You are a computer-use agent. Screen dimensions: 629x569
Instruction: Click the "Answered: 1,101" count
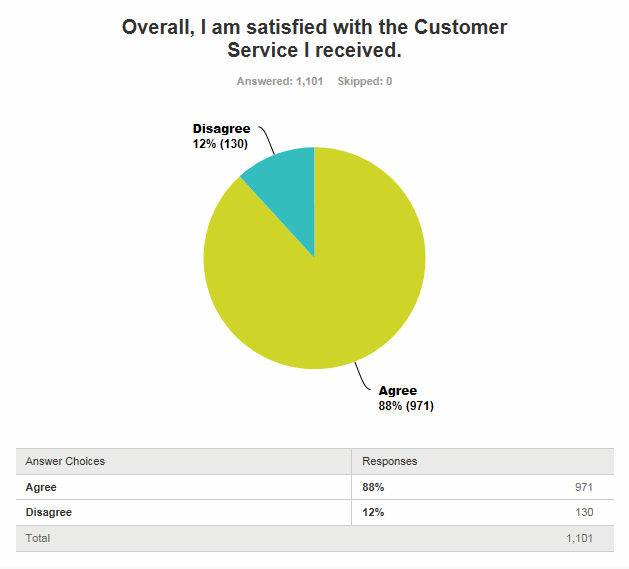pos(279,81)
